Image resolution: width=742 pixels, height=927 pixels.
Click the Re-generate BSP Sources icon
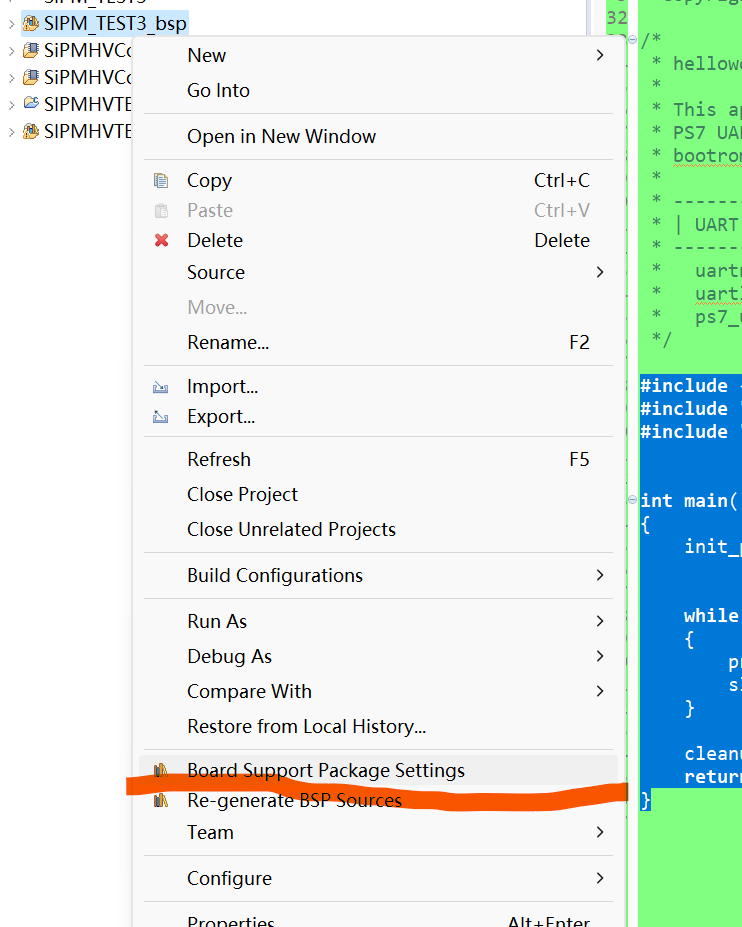(x=161, y=800)
